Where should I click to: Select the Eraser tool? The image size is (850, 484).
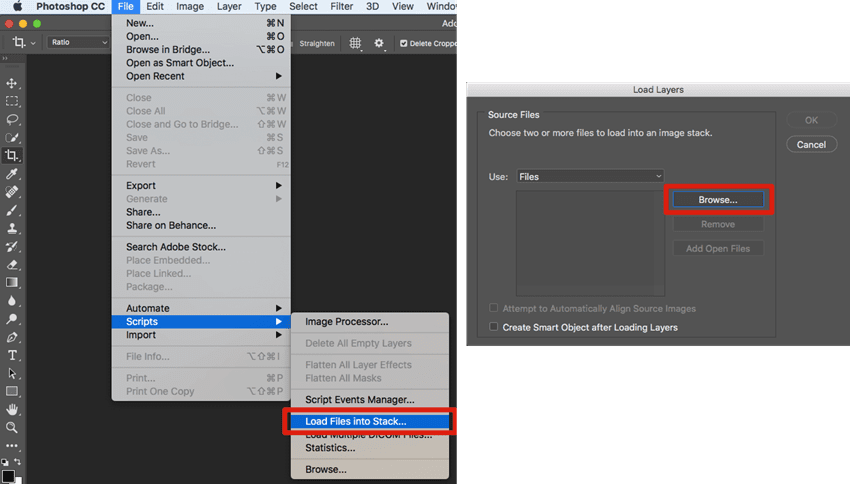[x=11, y=264]
